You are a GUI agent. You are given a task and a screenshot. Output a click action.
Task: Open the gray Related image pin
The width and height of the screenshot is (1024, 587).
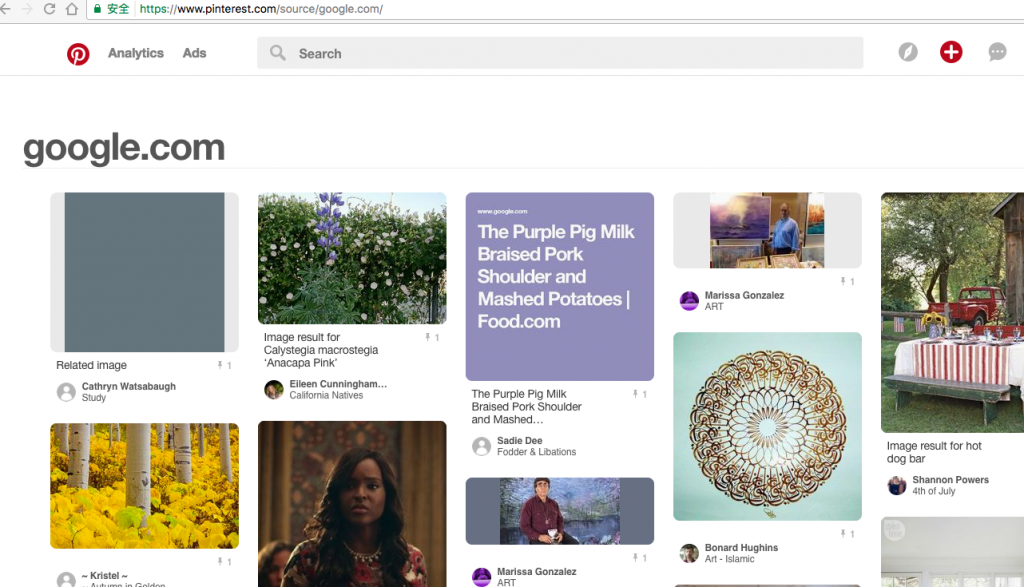144,272
